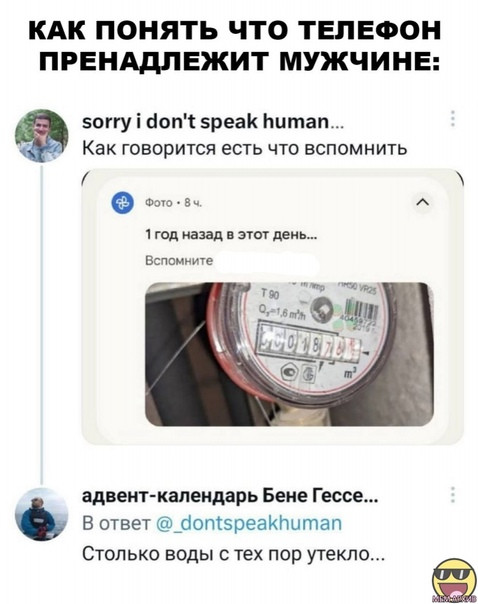Open the first tweet author's profile avatar
The height and width of the screenshot is (604, 478).
41,136
